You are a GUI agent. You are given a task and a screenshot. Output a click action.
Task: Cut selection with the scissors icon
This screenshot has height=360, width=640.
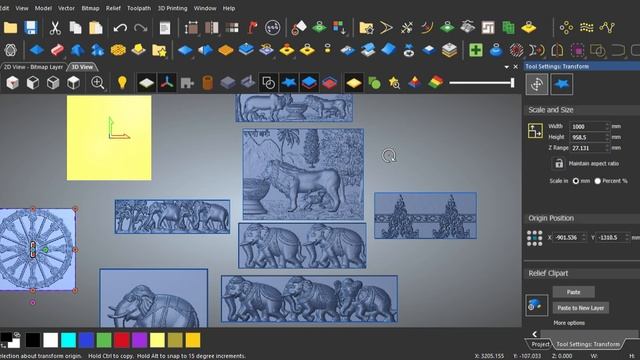55,28
